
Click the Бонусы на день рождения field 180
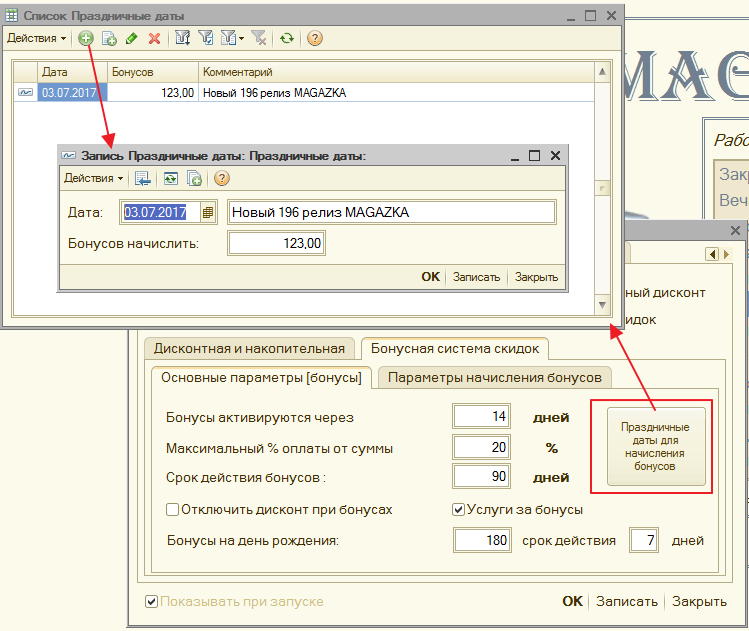482,540
